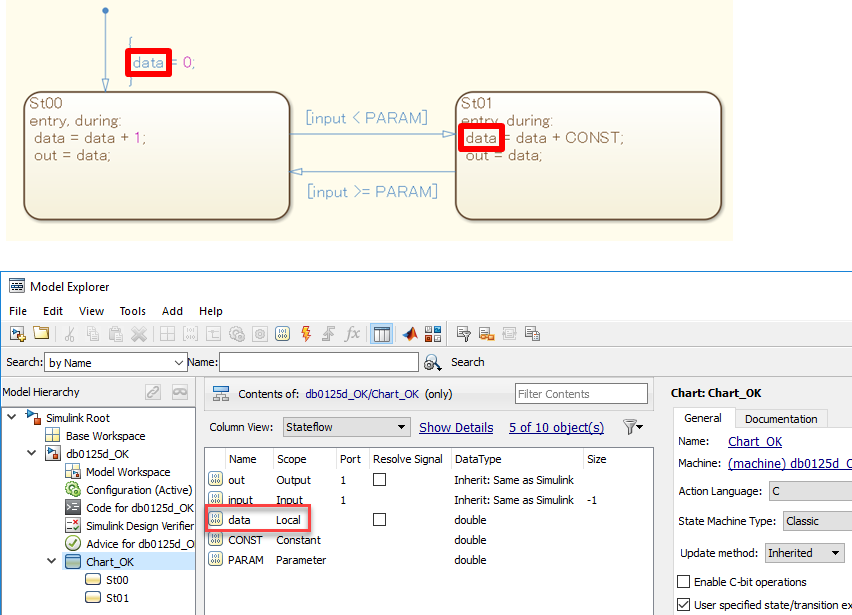This screenshot has height=615, width=852.
Task: Click the MATLAB logo toolbar icon
Action: pos(410,334)
